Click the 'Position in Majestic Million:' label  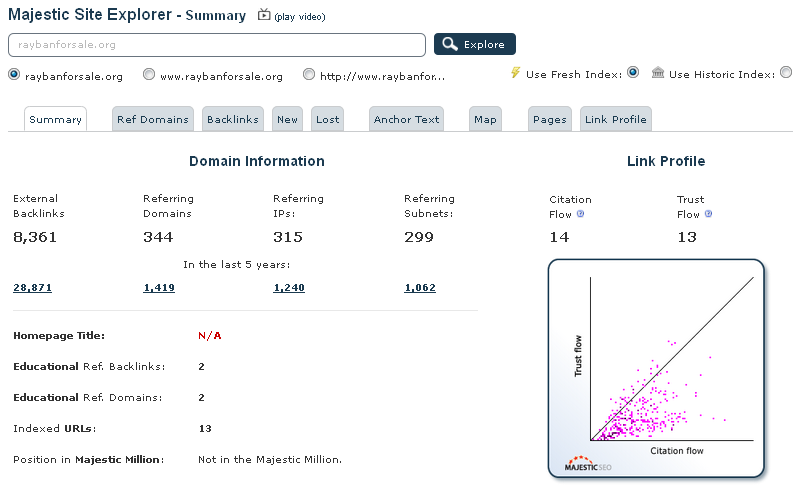click(x=89, y=459)
